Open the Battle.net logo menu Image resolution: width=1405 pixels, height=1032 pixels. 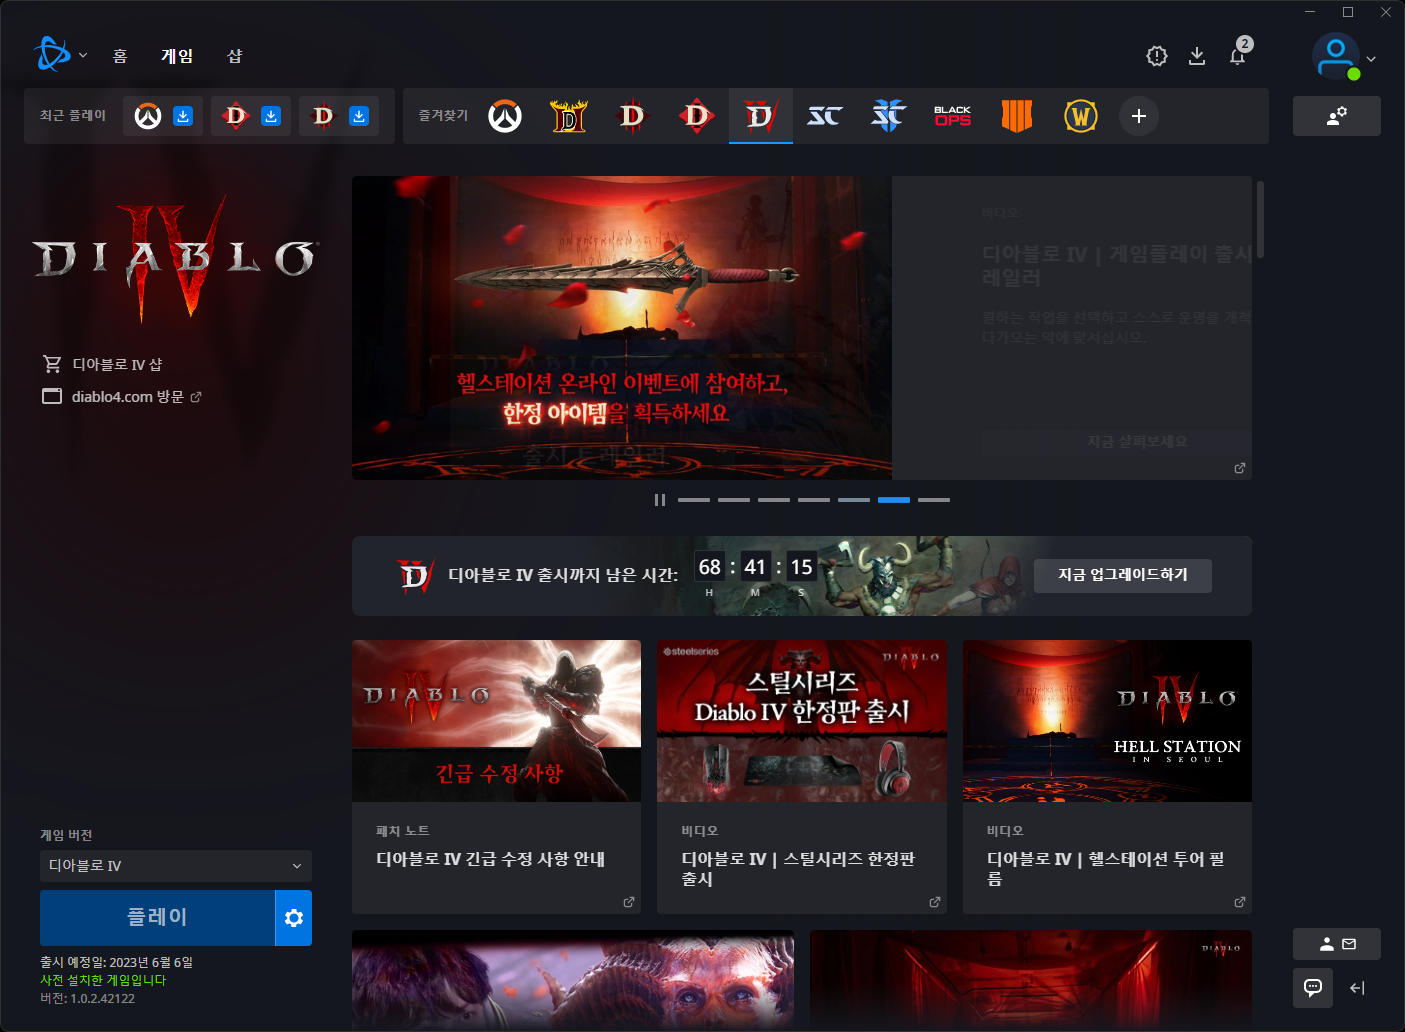pos(52,55)
